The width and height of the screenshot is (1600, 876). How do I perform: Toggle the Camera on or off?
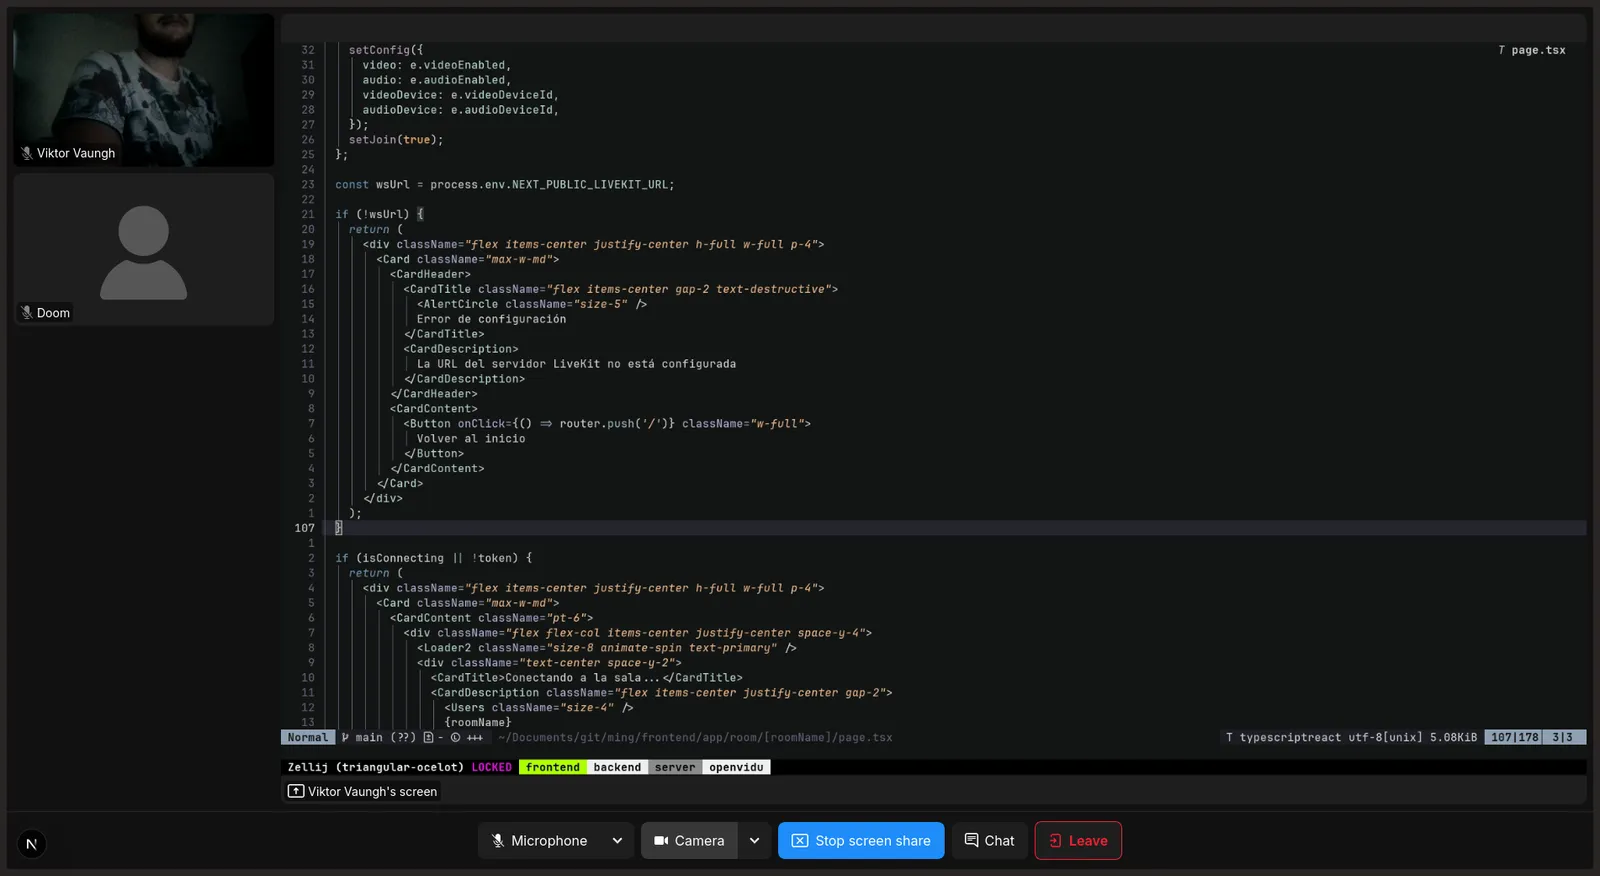(689, 841)
